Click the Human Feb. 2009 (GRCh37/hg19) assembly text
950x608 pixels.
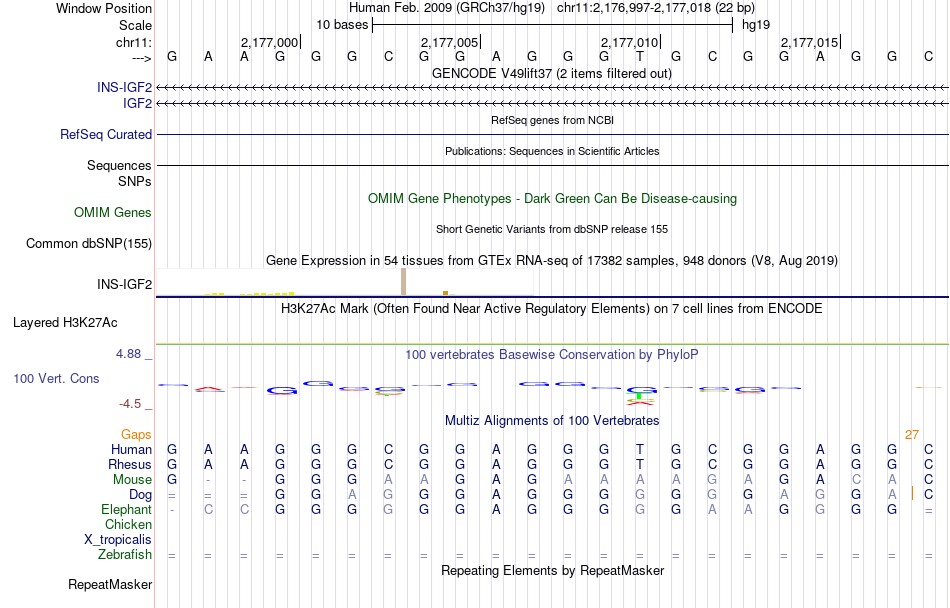pyautogui.click(x=447, y=8)
